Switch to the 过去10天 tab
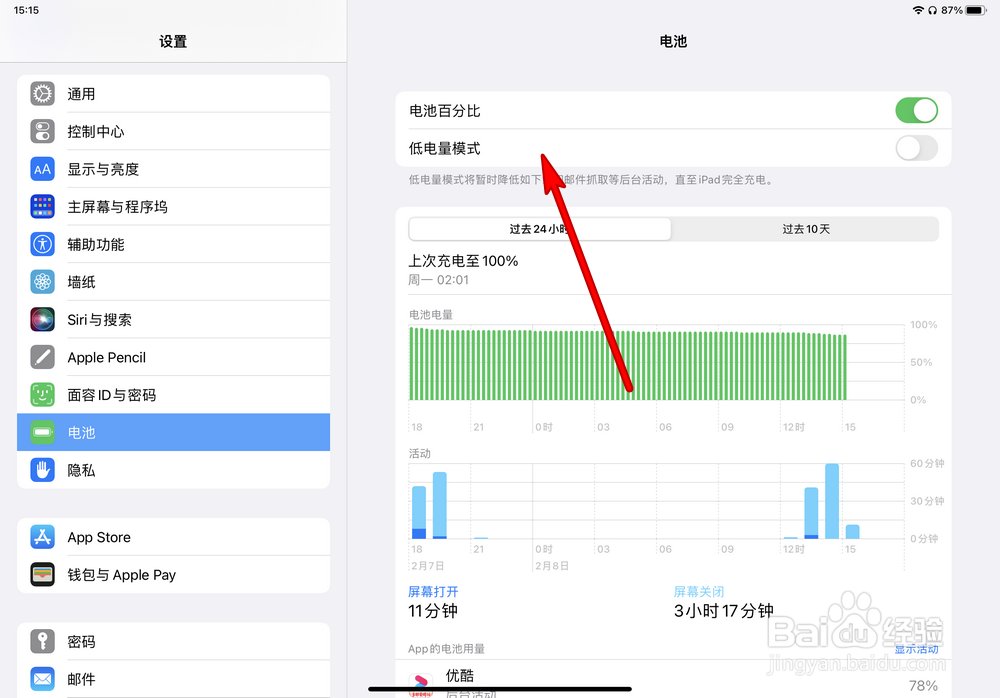 pos(805,229)
